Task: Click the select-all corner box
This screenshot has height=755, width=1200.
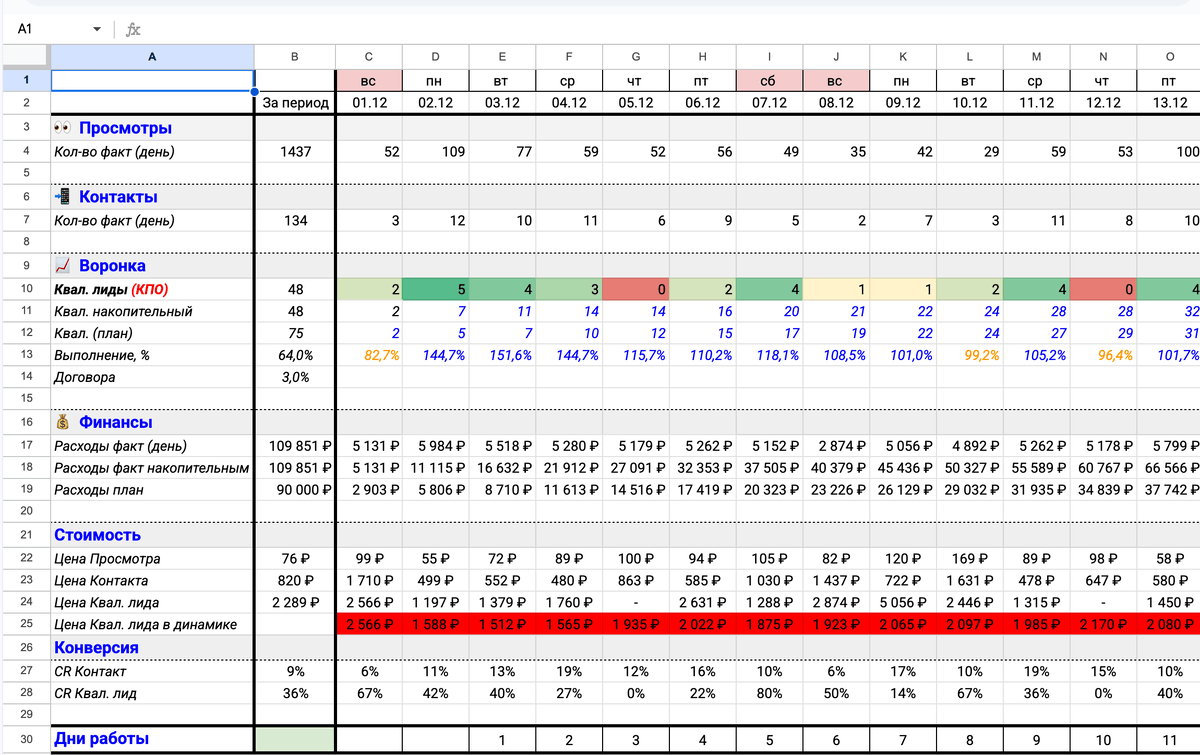Action: pyautogui.click(x=25, y=57)
